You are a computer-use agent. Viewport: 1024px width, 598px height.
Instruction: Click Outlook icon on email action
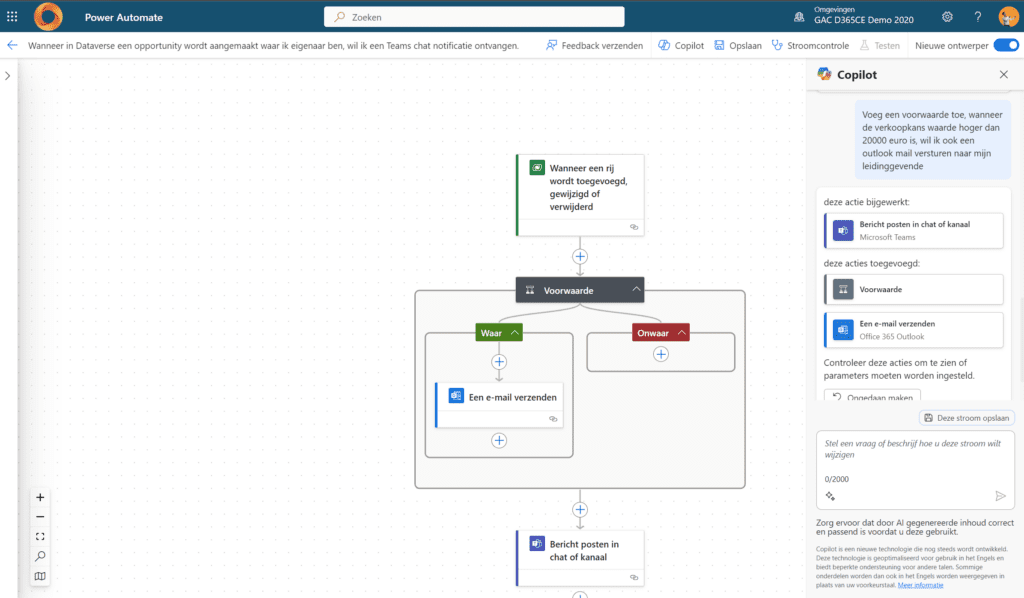(456, 396)
